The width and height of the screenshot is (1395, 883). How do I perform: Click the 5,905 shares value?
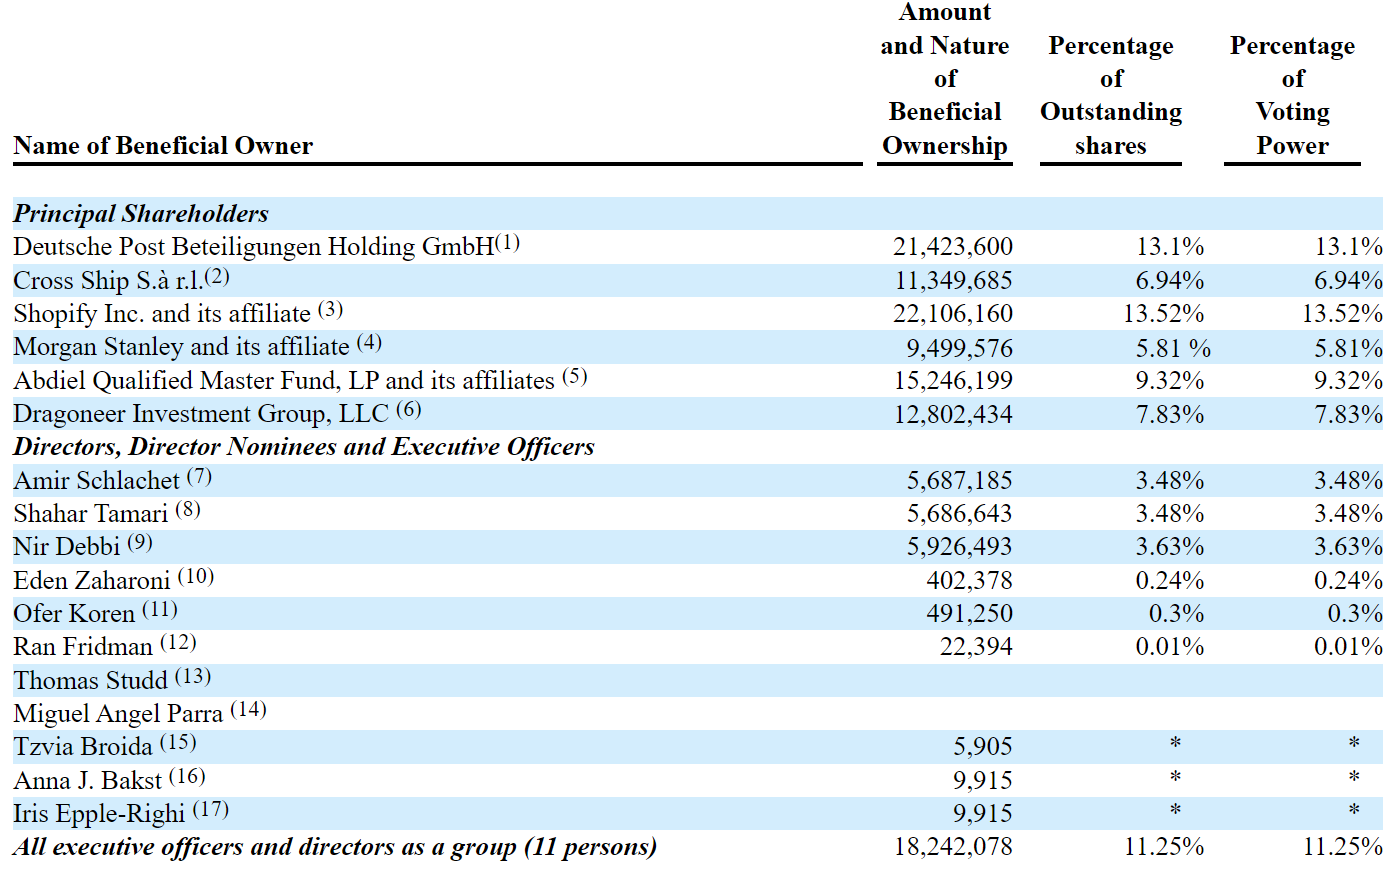[x=983, y=747]
